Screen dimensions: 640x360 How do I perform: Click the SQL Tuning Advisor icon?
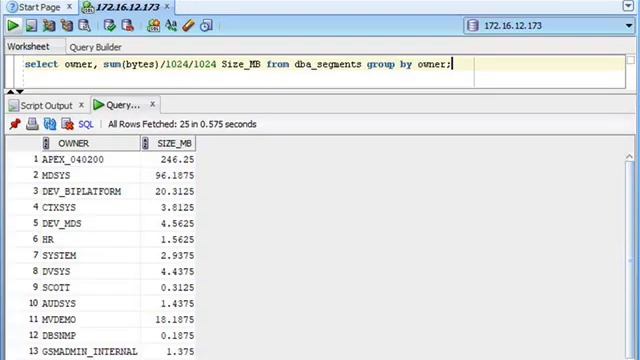(84, 26)
